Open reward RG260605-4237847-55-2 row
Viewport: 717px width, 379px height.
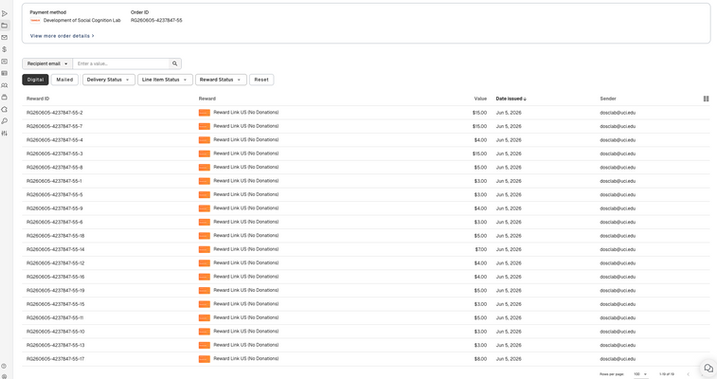pos(366,112)
